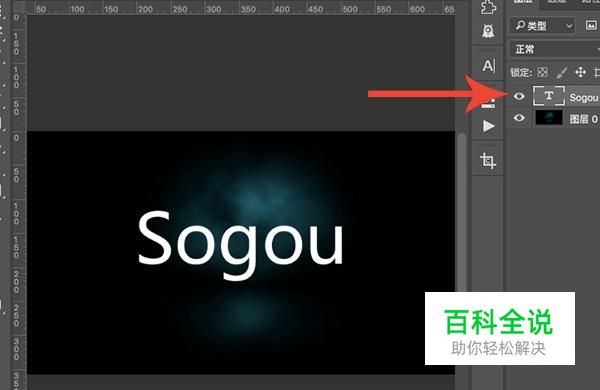Open the Actions panel play icon
The width and height of the screenshot is (600, 390).
coord(488,126)
